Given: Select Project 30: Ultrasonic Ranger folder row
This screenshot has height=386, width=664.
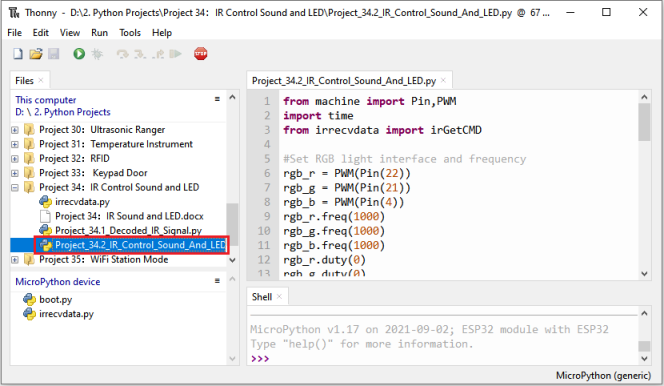Looking at the screenshot, I should coord(102,130).
